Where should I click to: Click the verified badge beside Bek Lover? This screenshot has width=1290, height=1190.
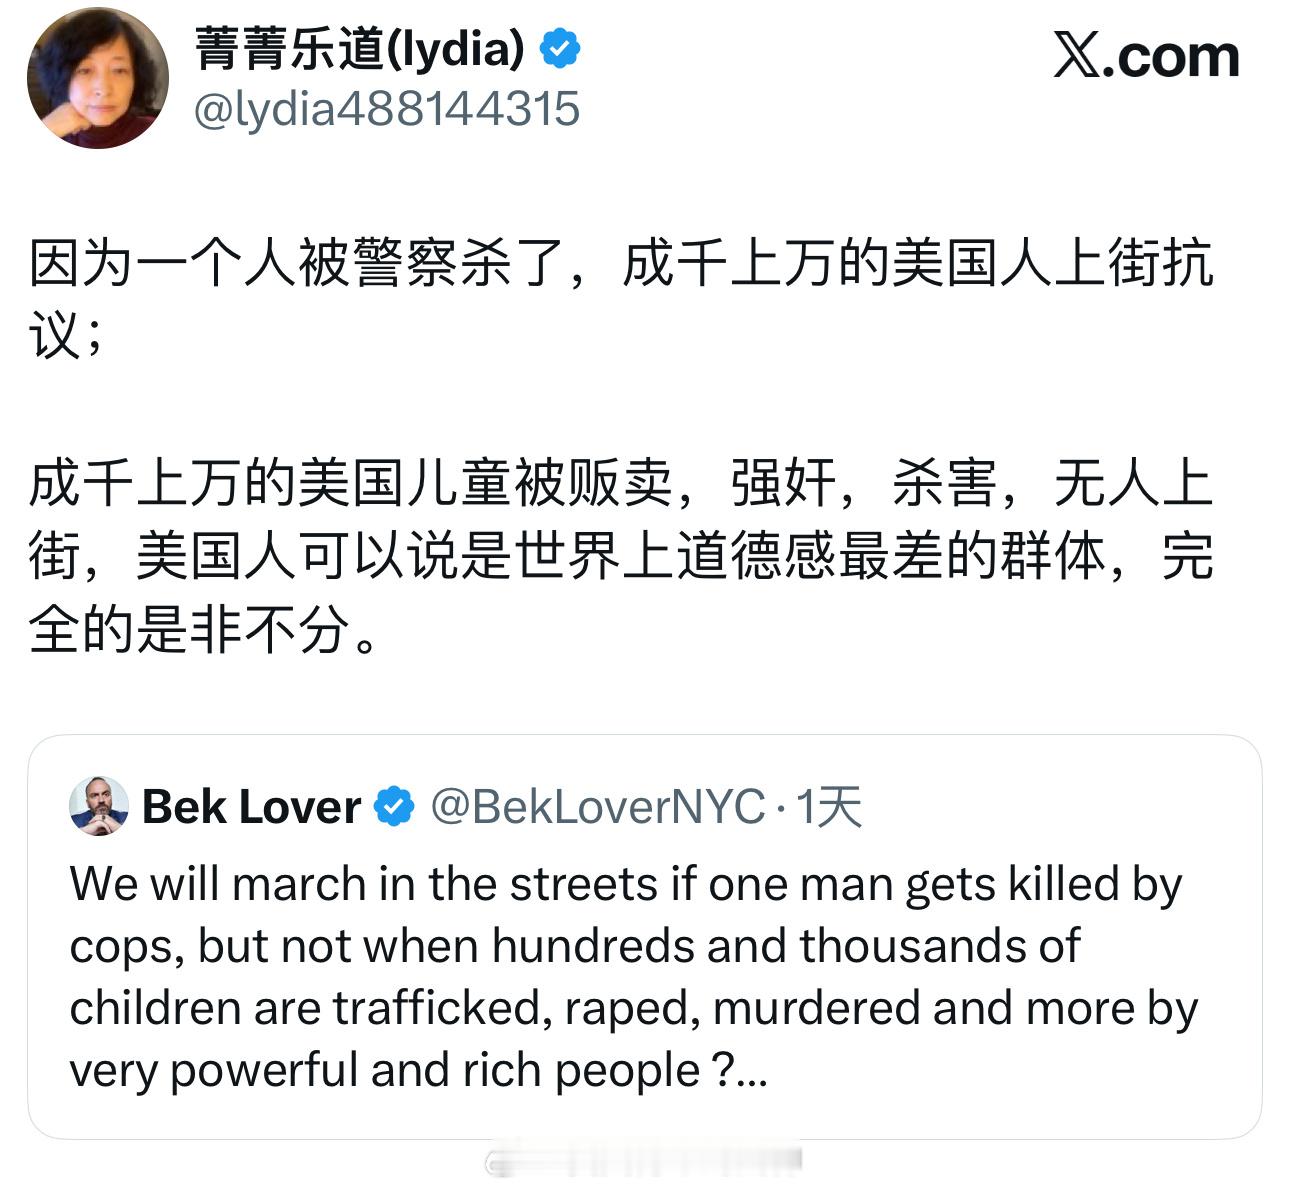[x=394, y=803]
